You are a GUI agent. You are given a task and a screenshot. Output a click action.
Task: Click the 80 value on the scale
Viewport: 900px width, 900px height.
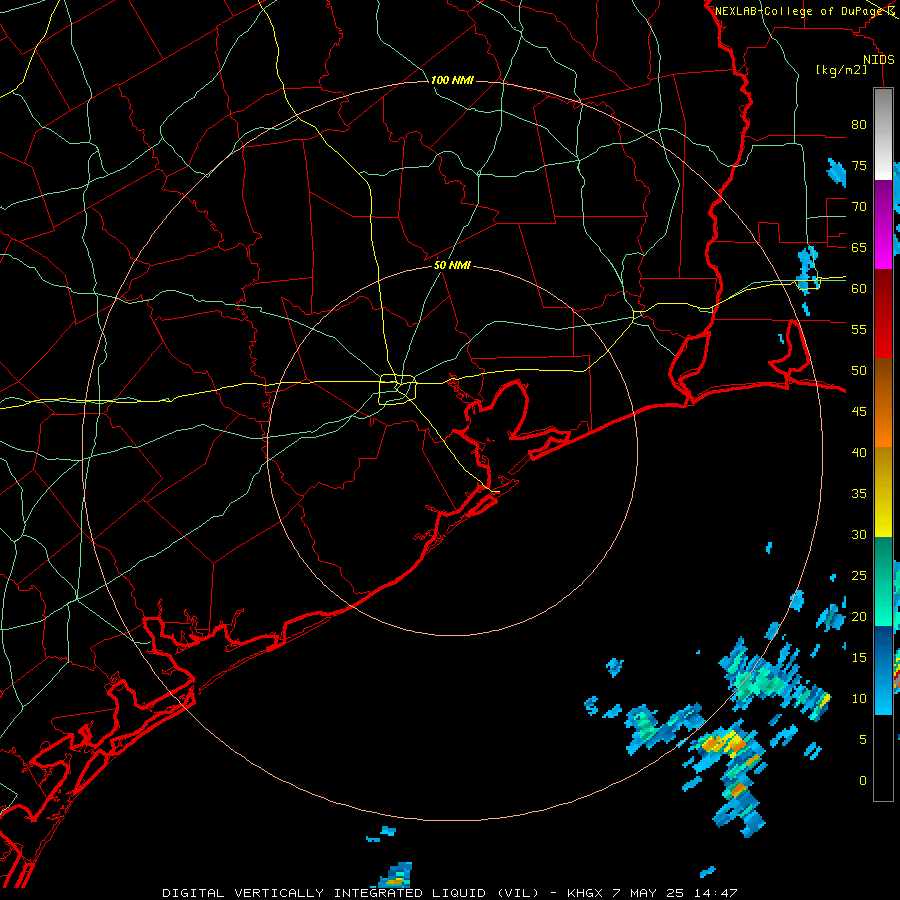click(859, 125)
